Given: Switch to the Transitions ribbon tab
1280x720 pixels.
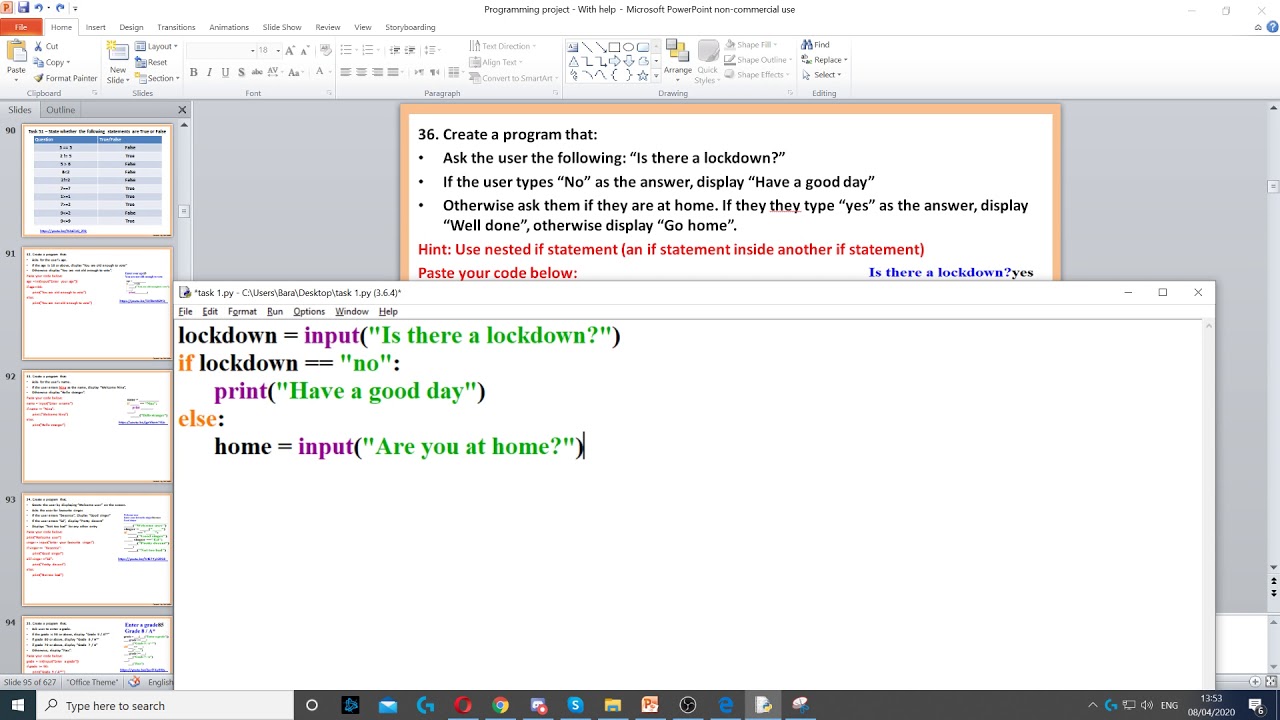Looking at the screenshot, I should click(x=176, y=27).
